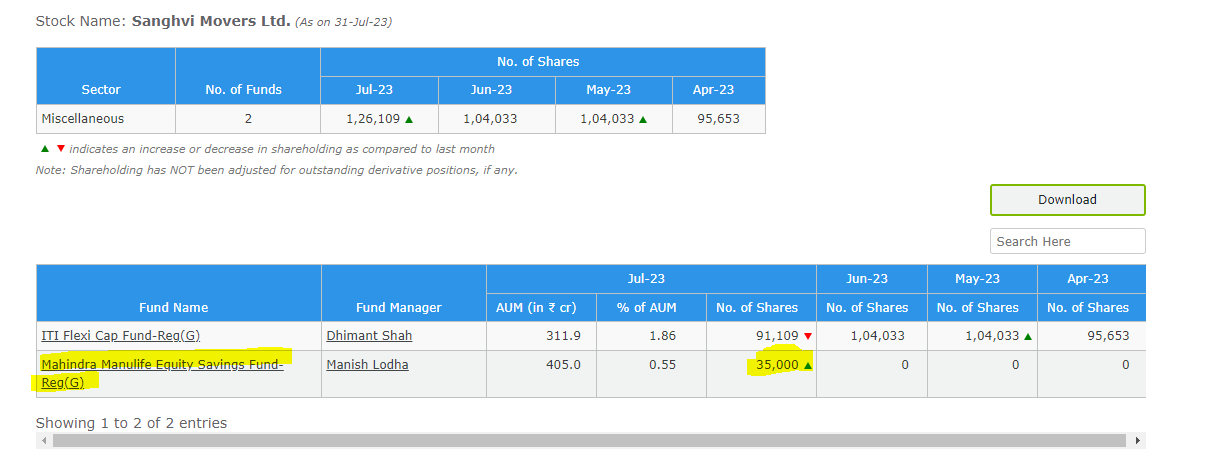This screenshot has height=455, width=1215.
Task: Click red down triangle in legend note
Action: [60, 149]
